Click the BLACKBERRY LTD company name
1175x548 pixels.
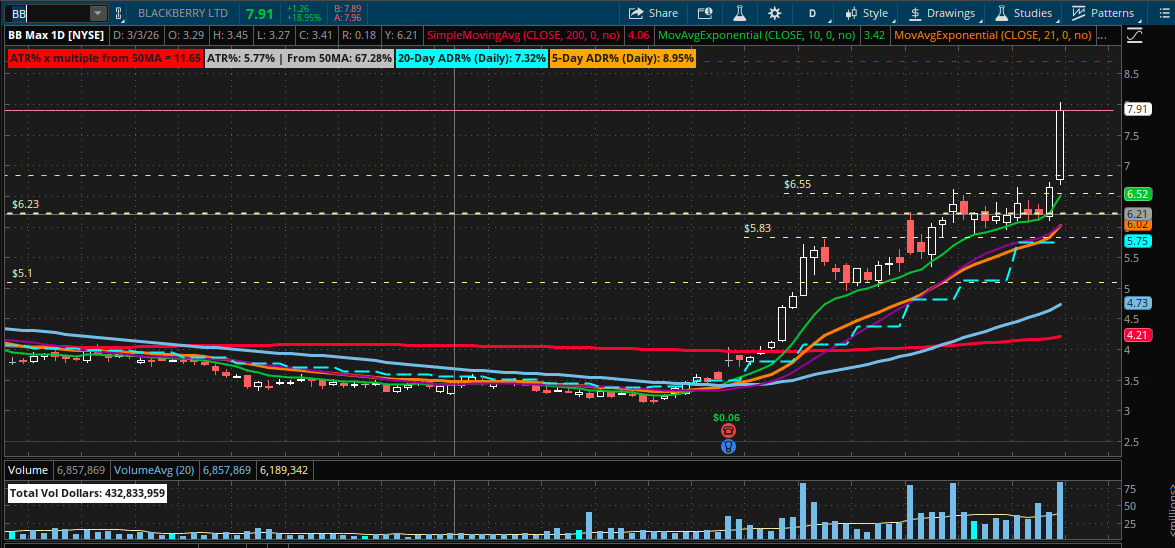click(184, 13)
